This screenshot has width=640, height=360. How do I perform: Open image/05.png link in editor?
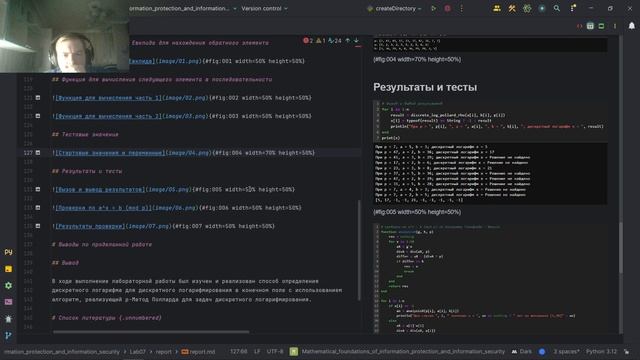(169, 189)
